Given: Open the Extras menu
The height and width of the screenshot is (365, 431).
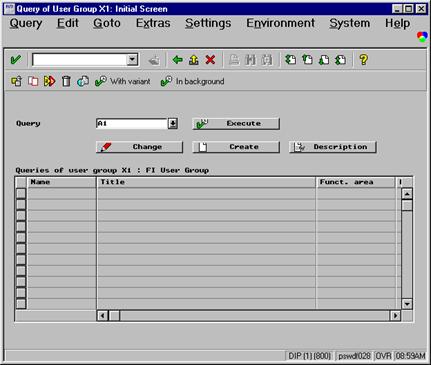Looking at the screenshot, I should click(153, 23).
